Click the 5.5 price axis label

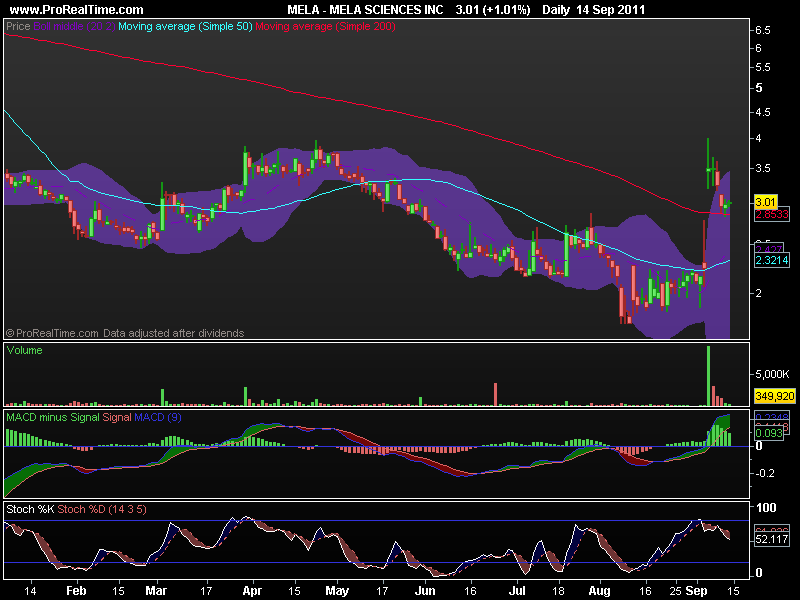point(762,67)
